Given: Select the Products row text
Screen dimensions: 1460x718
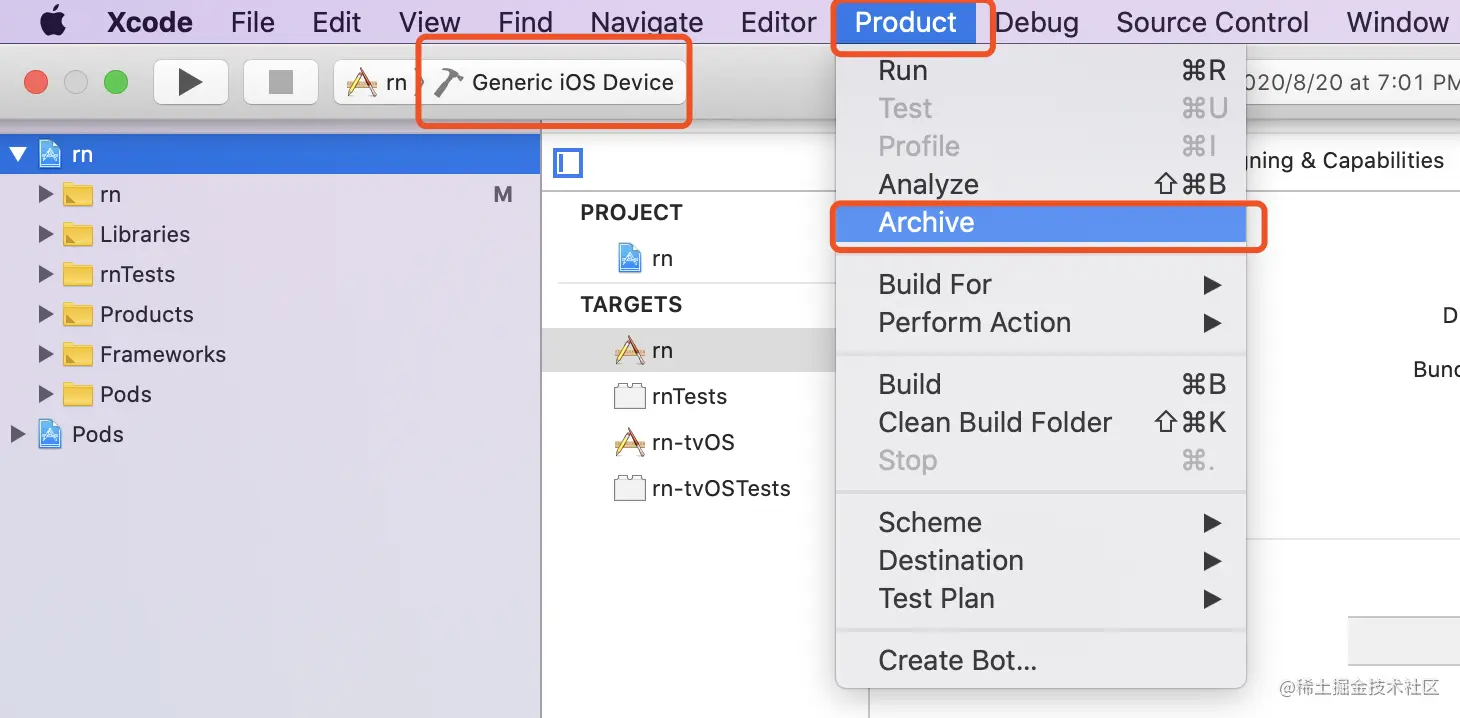Looking at the screenshot, I should tap(147, 314).
